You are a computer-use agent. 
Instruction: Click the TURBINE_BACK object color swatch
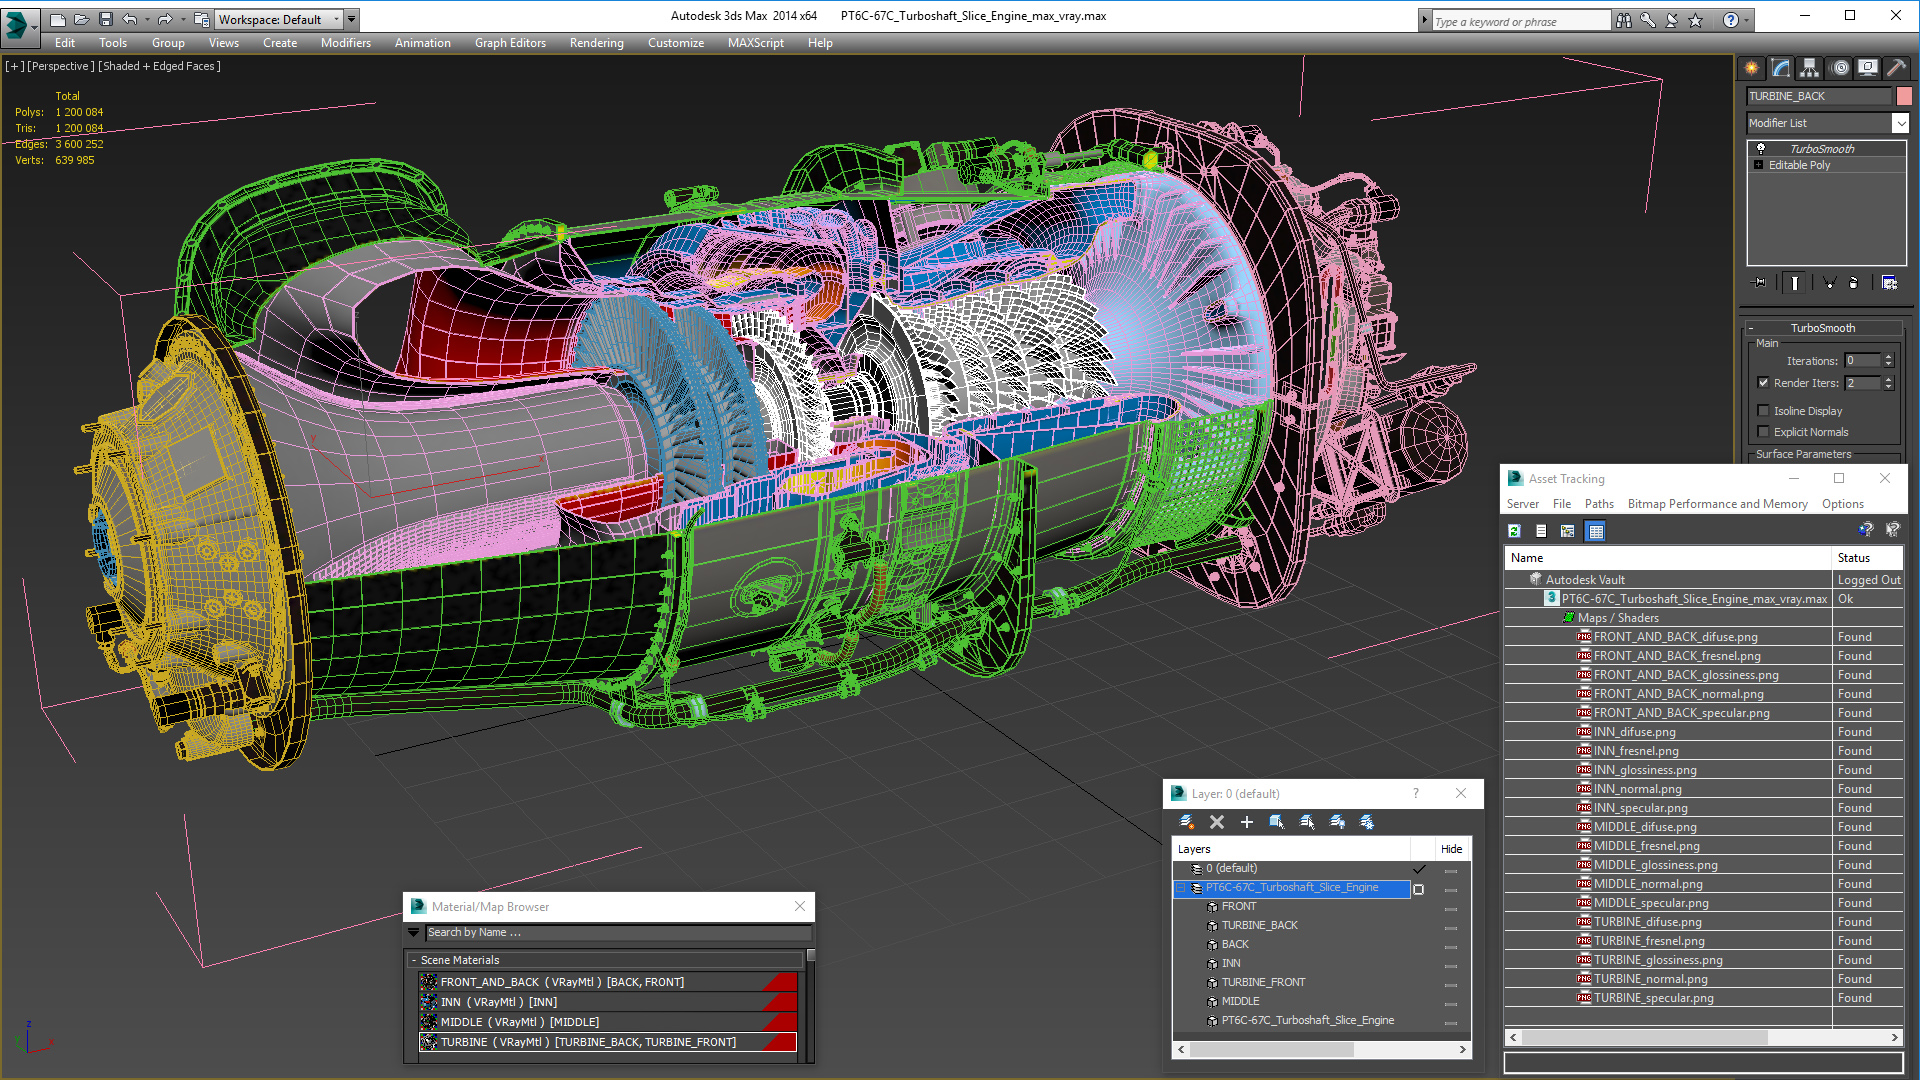click(x=1904, y=96)
